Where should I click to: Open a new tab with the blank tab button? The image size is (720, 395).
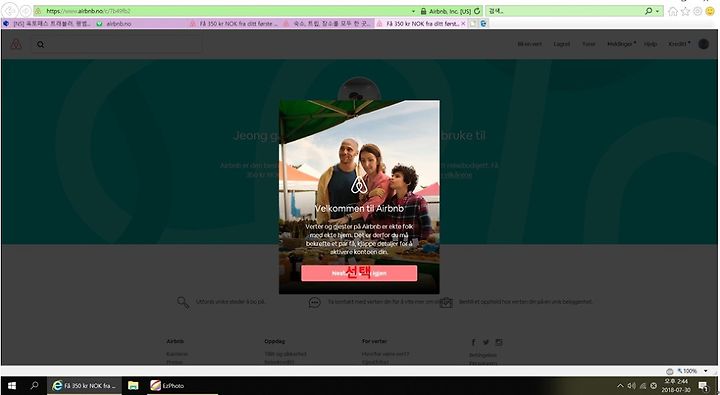(x=473, y=23)
